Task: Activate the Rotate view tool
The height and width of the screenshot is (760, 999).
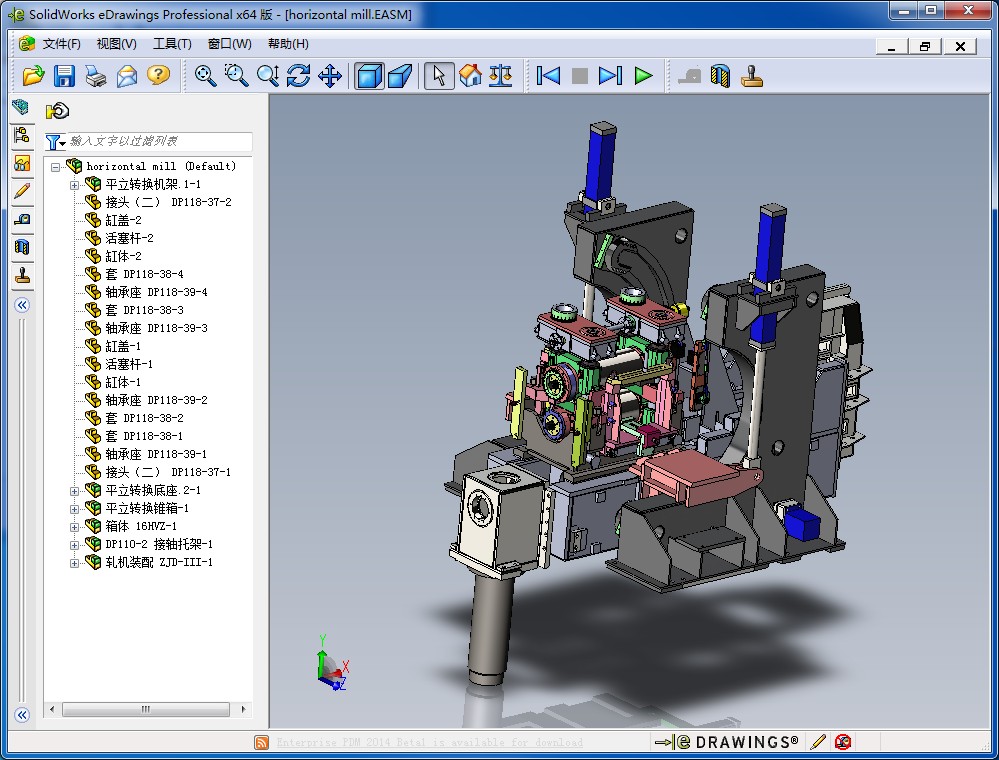Action: pos(299,76)
